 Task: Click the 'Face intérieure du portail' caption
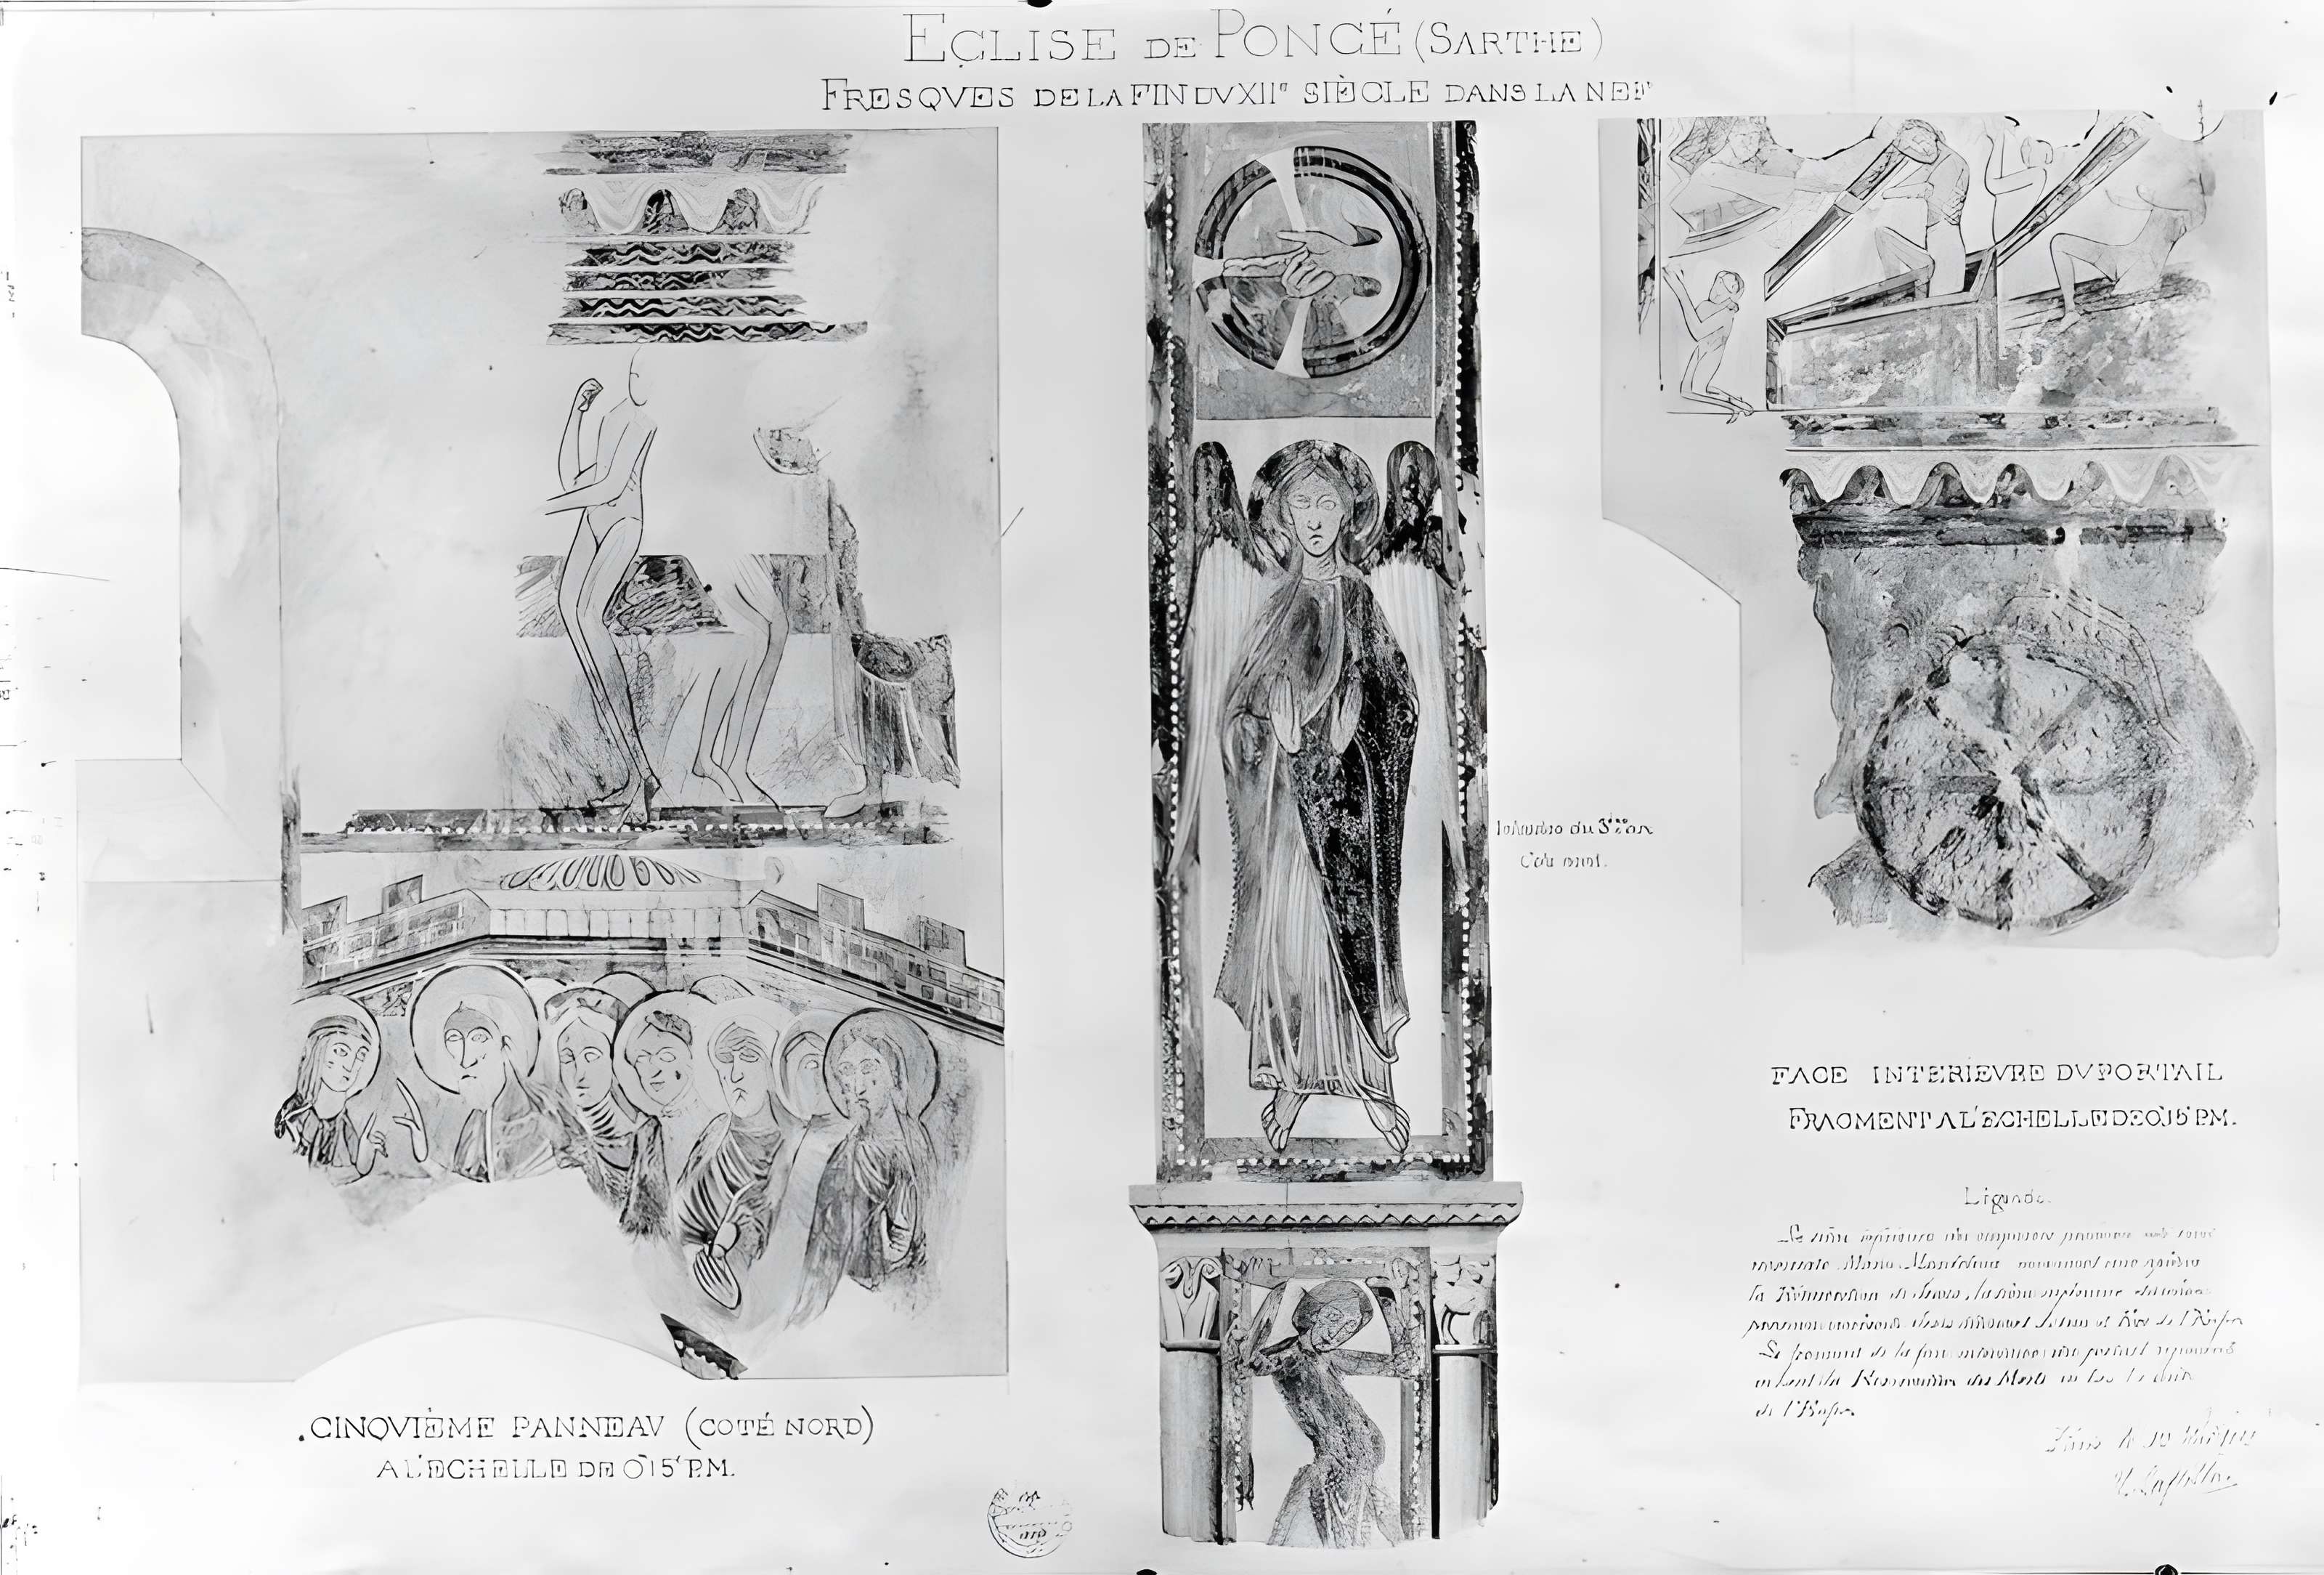[1996, 1074]
